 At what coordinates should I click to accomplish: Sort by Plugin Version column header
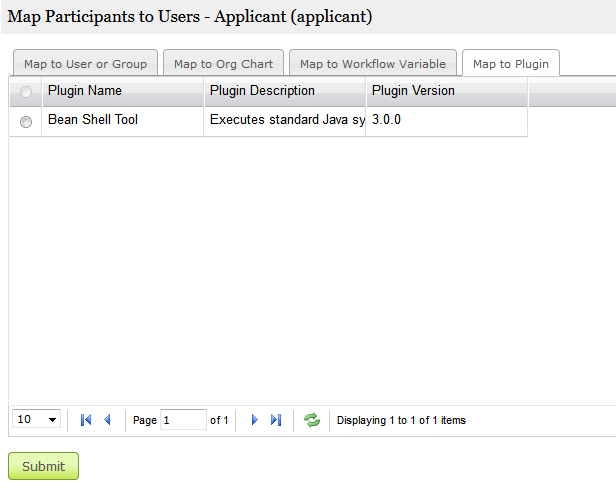tap(445, 91)
